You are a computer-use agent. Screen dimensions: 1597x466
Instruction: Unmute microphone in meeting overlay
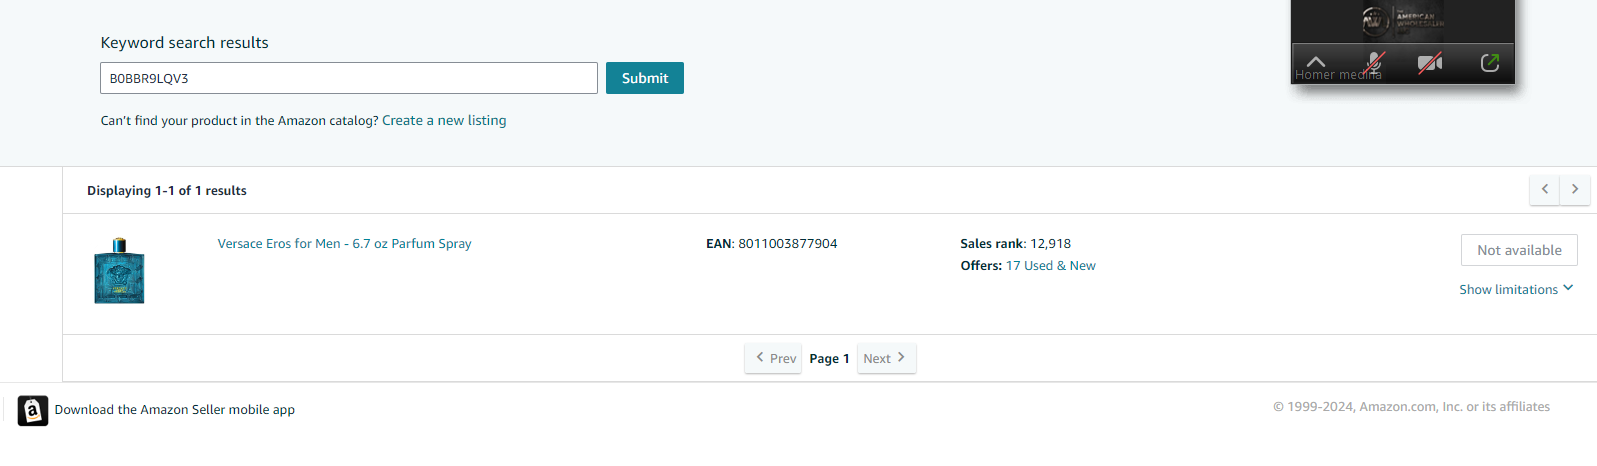click(1375, 63)
